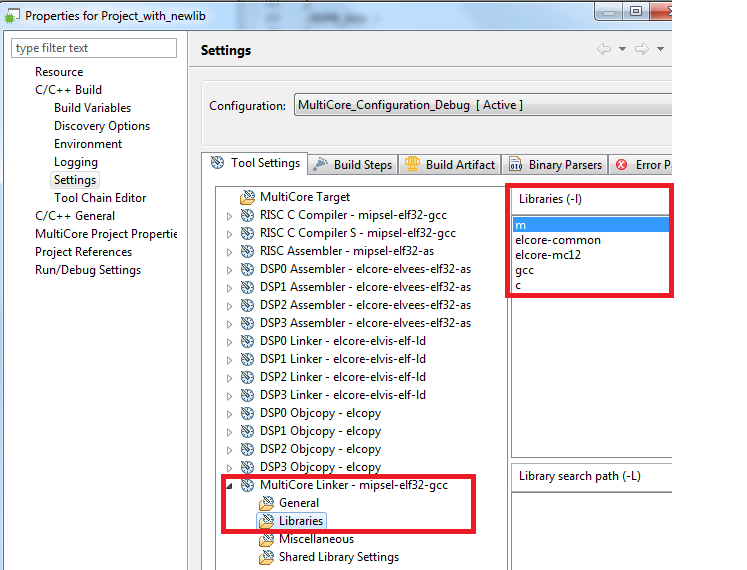Expand the RISC C Compiler node
747x570 pixels.
coord(229,215)
